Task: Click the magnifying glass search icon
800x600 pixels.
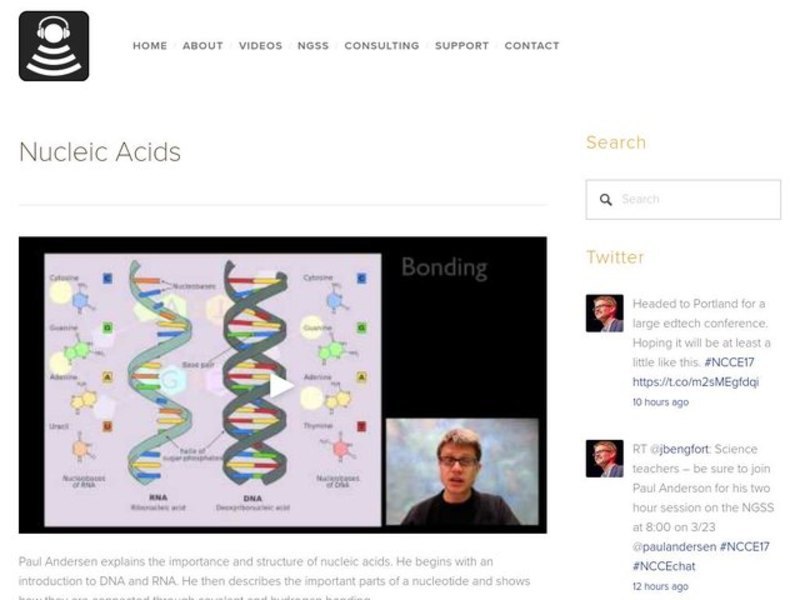Action: point(607,199)
